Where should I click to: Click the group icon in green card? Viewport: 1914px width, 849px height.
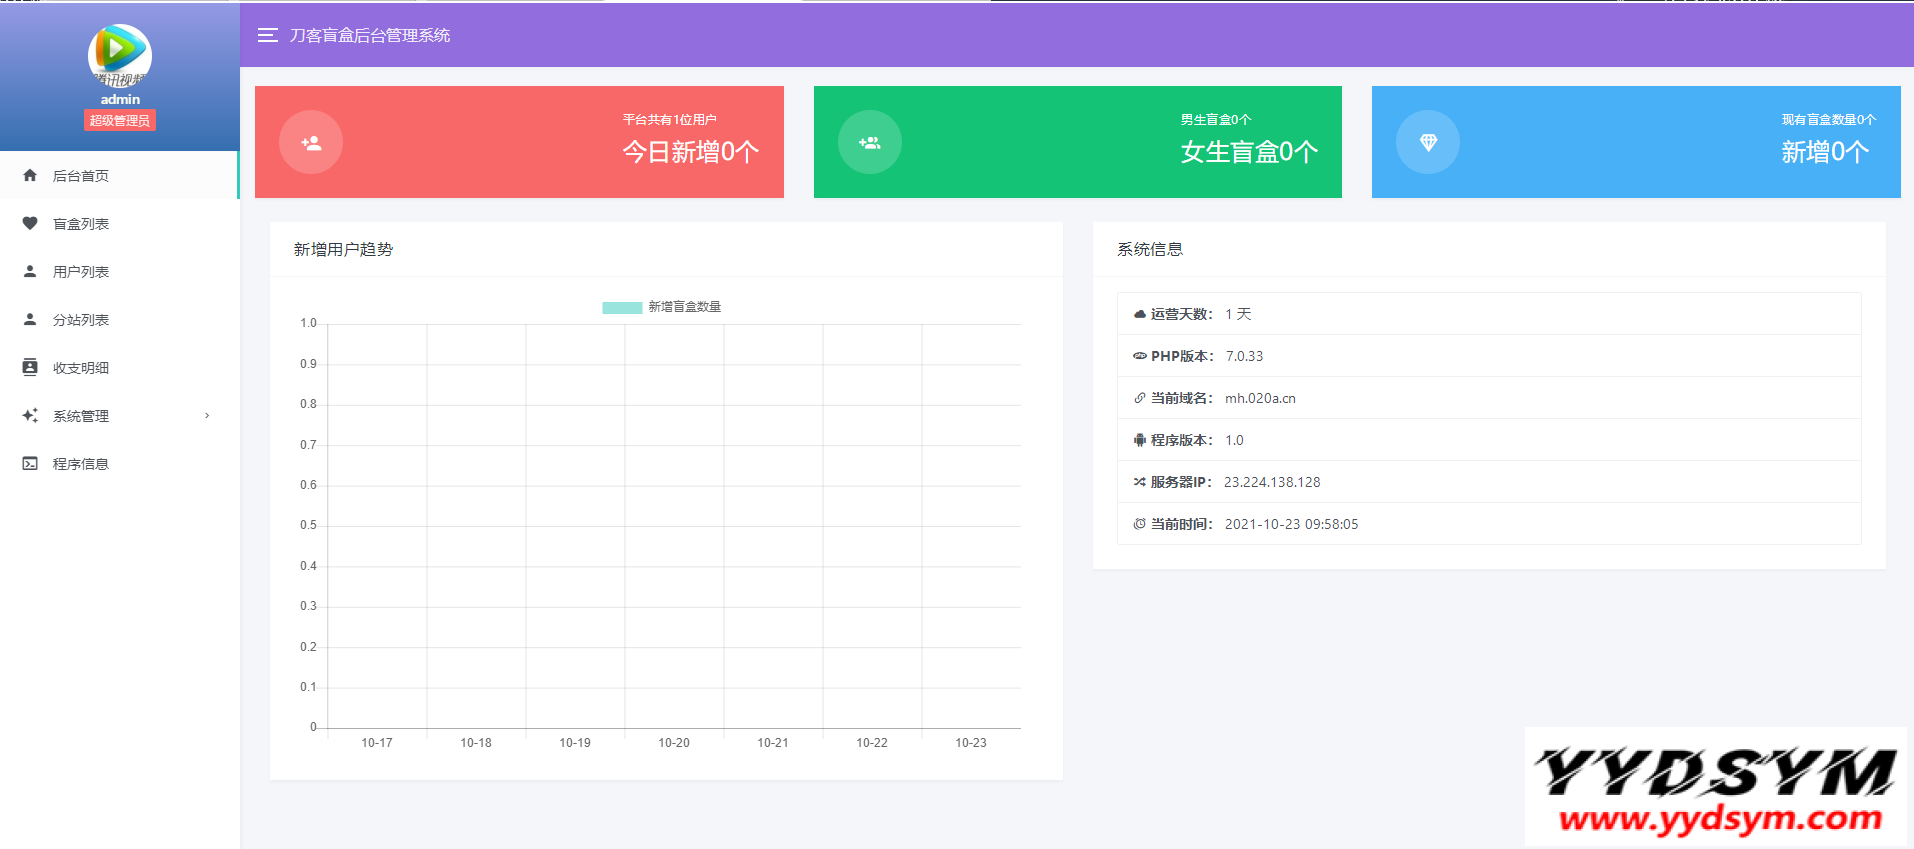tap(869, 142)
